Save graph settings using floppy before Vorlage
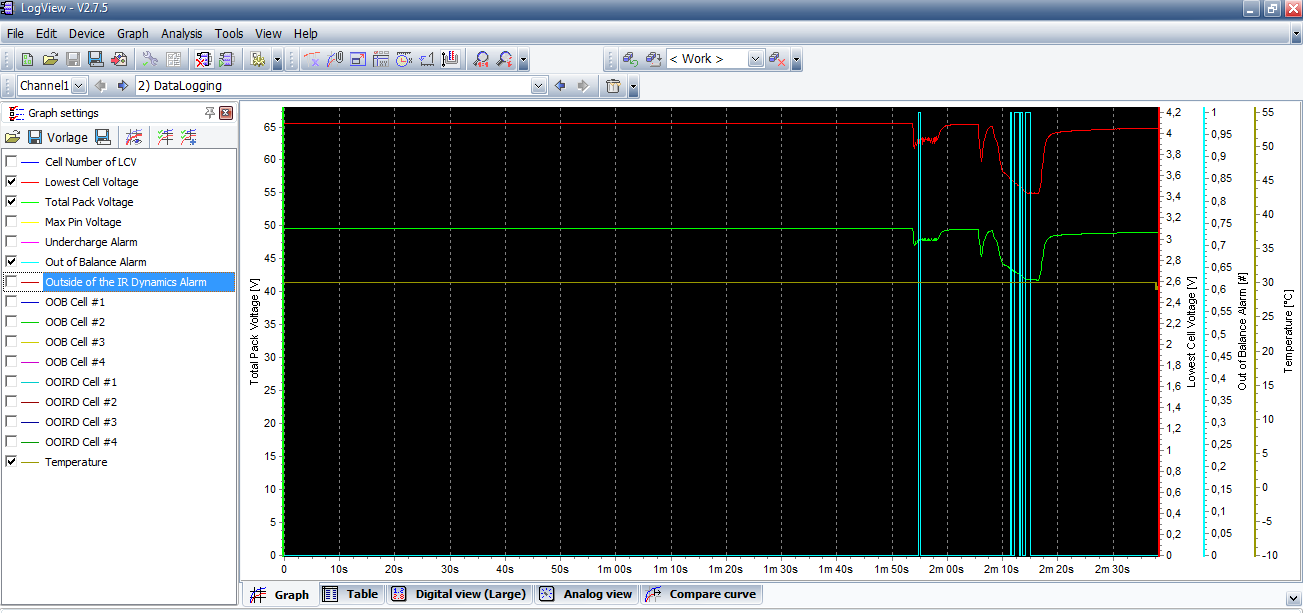 [35, 137]
